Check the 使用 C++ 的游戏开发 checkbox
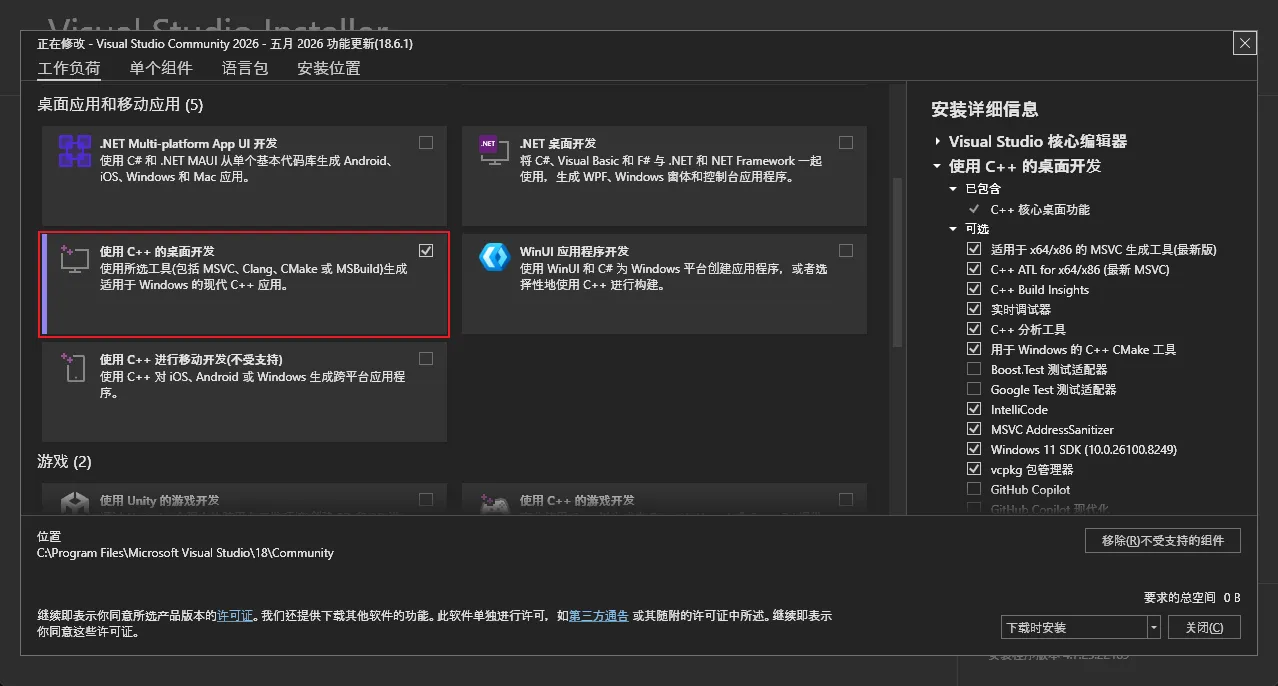 (x=846, y=499)
